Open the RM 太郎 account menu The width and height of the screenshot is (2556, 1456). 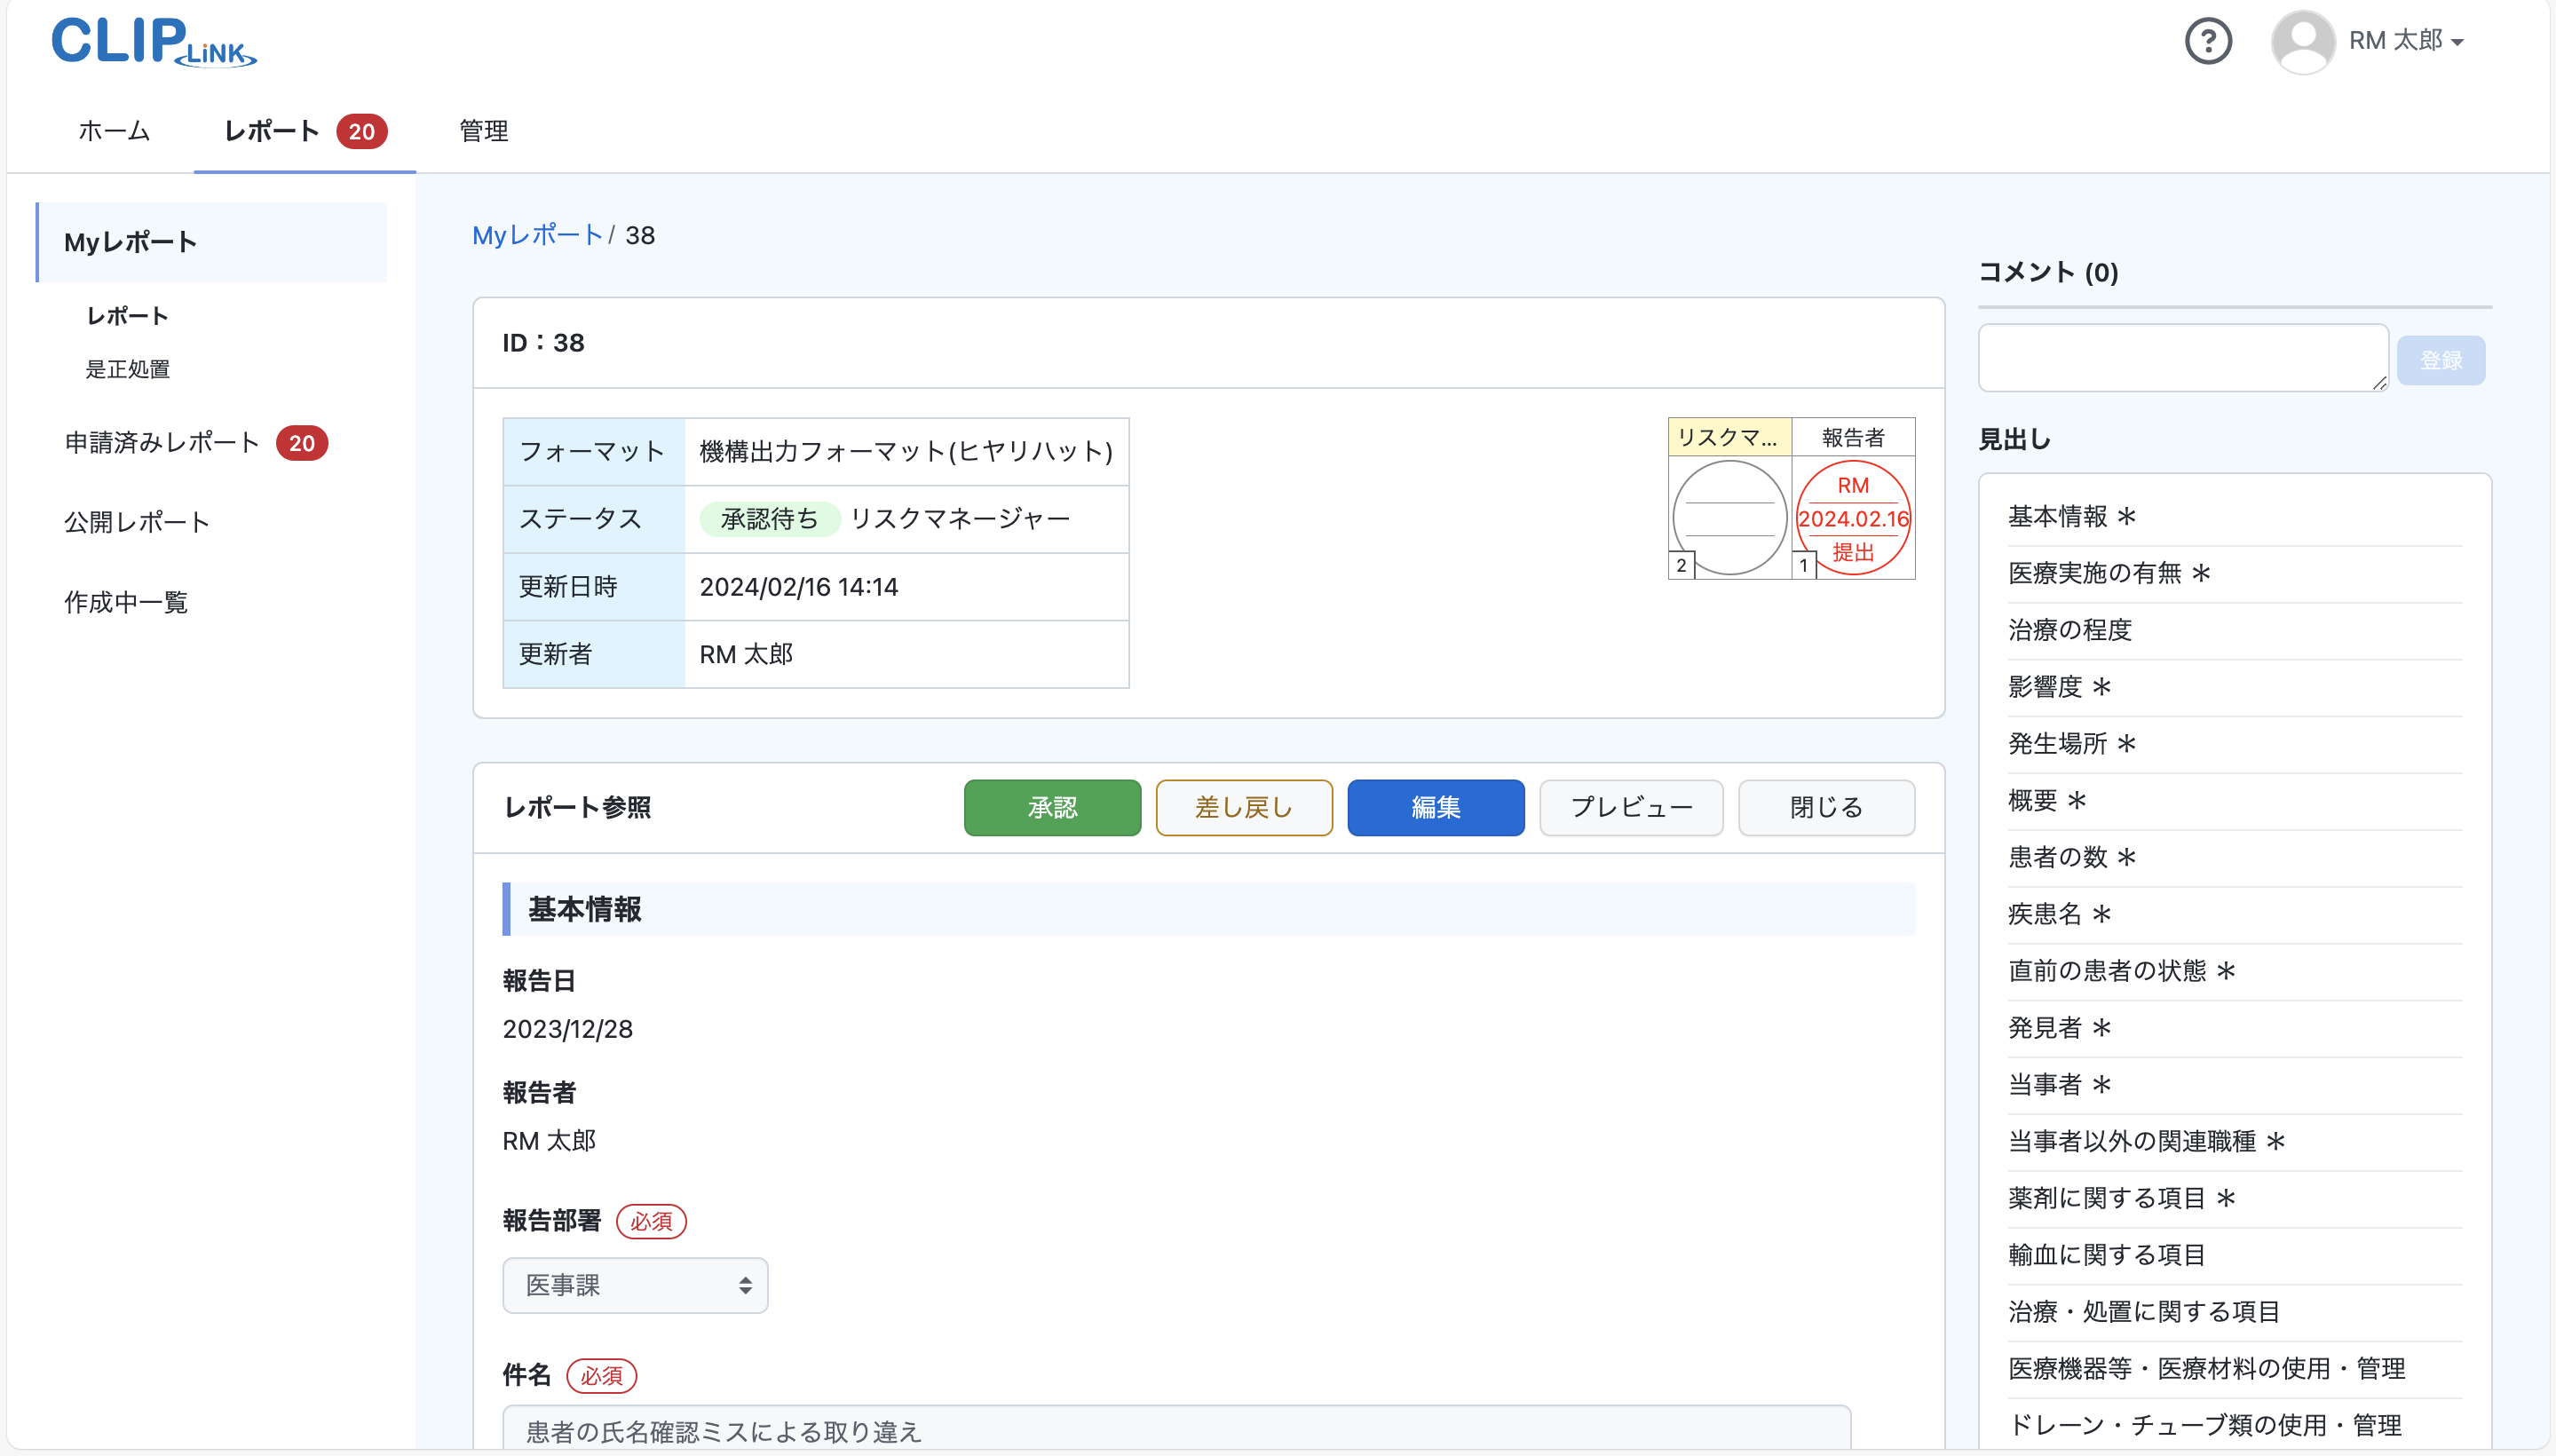click(x=2404, y=41)
